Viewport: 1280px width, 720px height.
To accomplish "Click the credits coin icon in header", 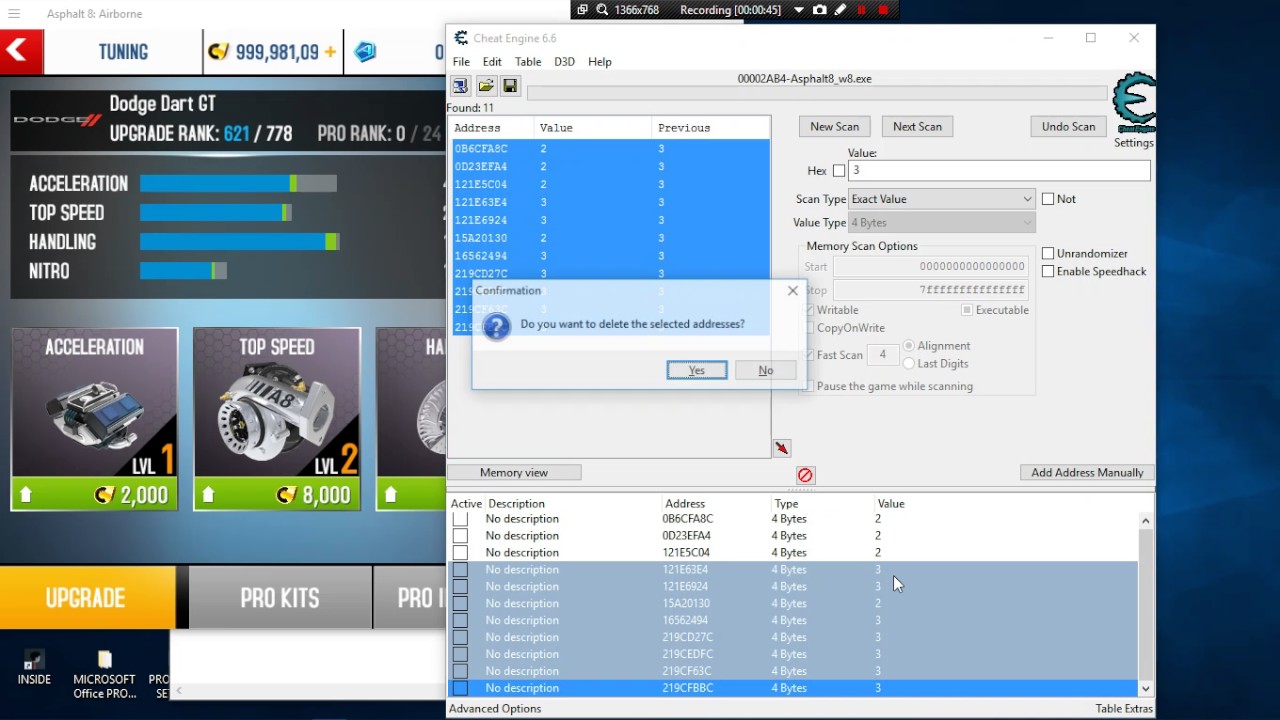I will tap(219, 52).
